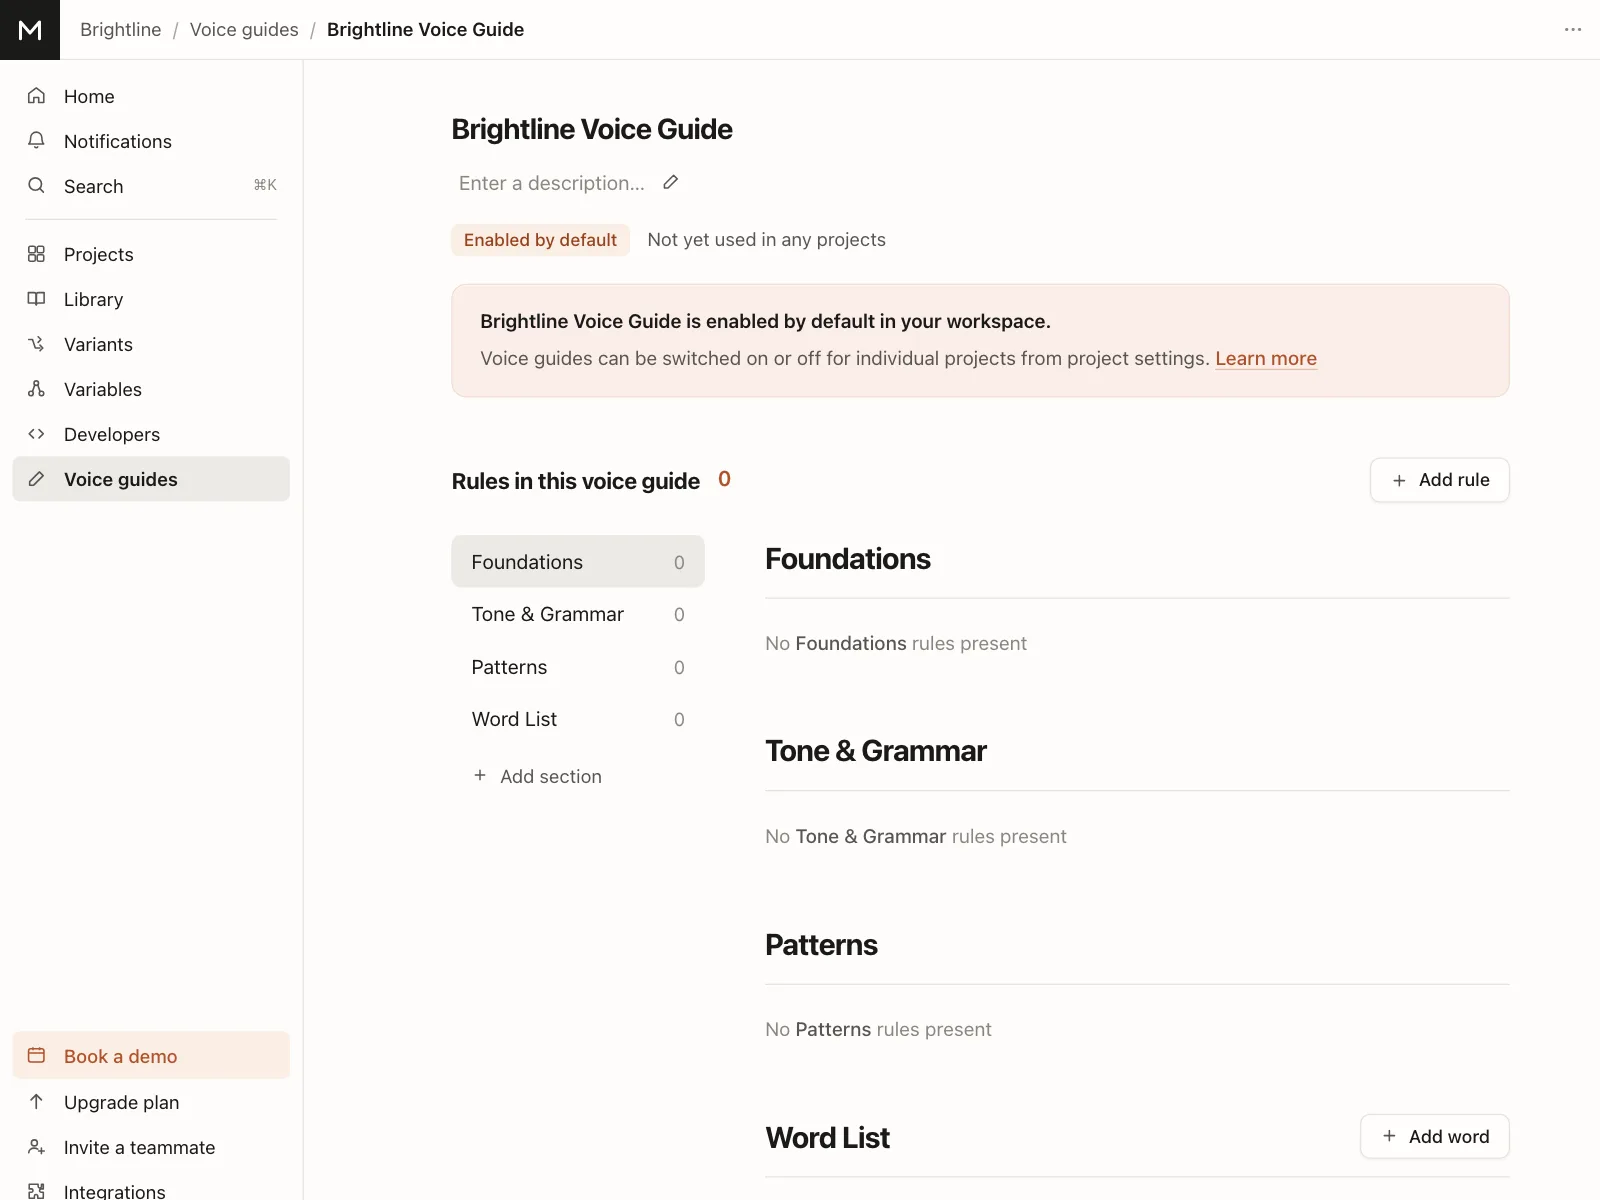Select the Tone & Grammar section tab

[578, 614]
